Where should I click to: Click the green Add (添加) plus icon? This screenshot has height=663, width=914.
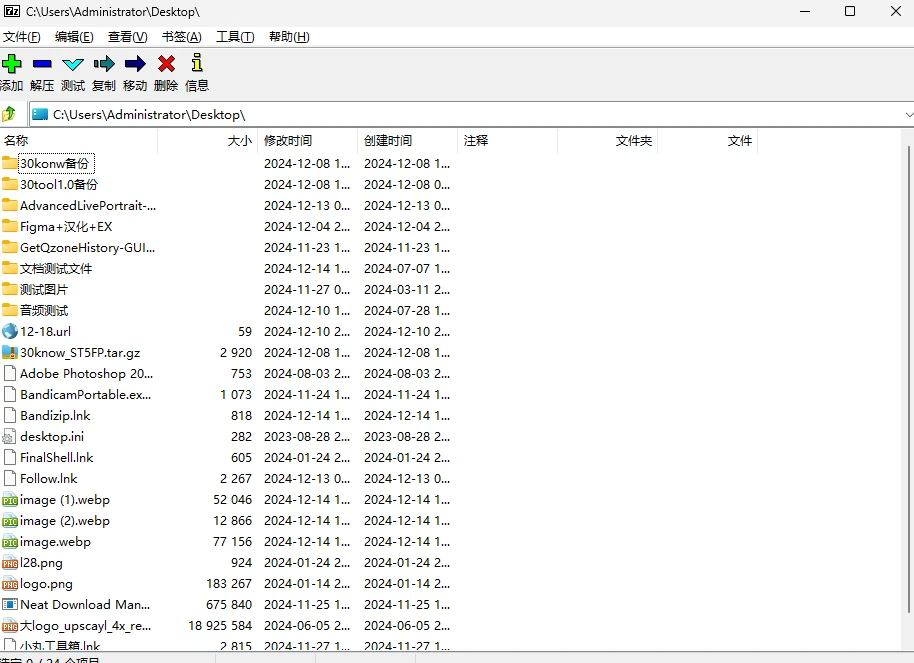pyautogui.click(x=12, y=64)
